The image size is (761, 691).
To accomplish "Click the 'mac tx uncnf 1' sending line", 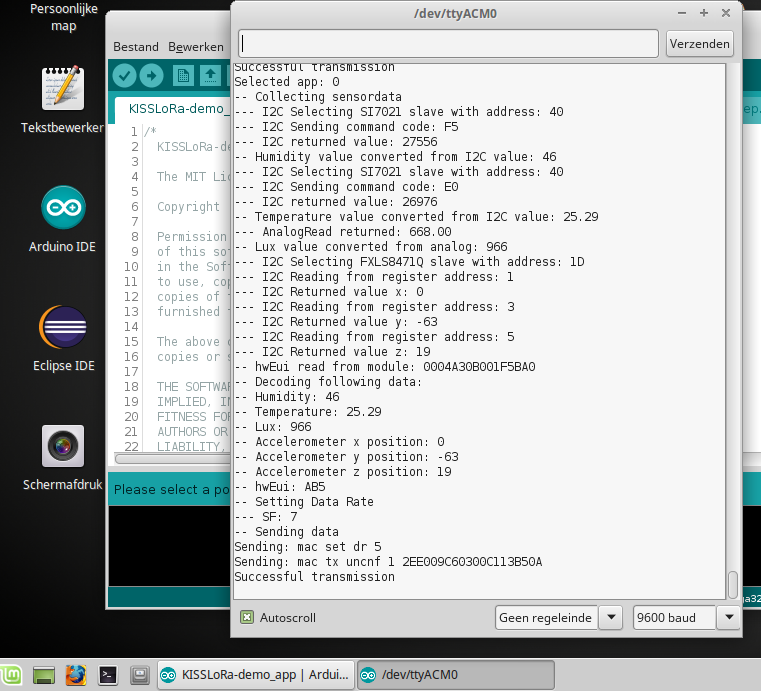I will tap(388, 561).
